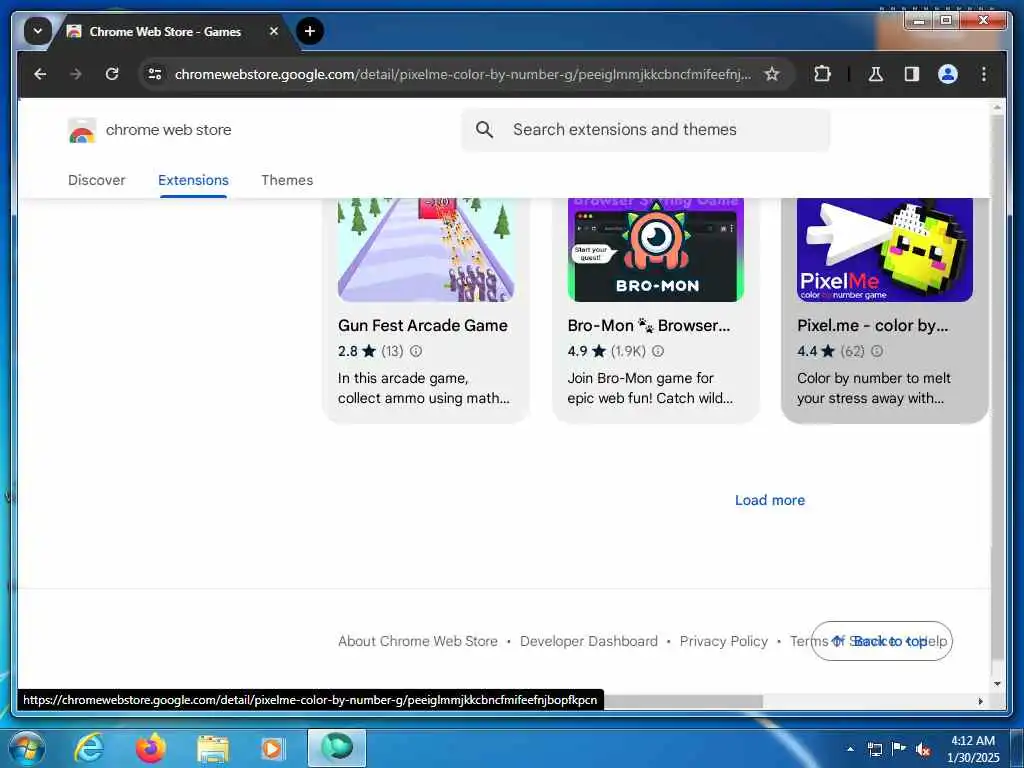Viewport: 1024px width, 768px height.
Task: Expand the tab search dropdown
Action: (x=38, y=31)
